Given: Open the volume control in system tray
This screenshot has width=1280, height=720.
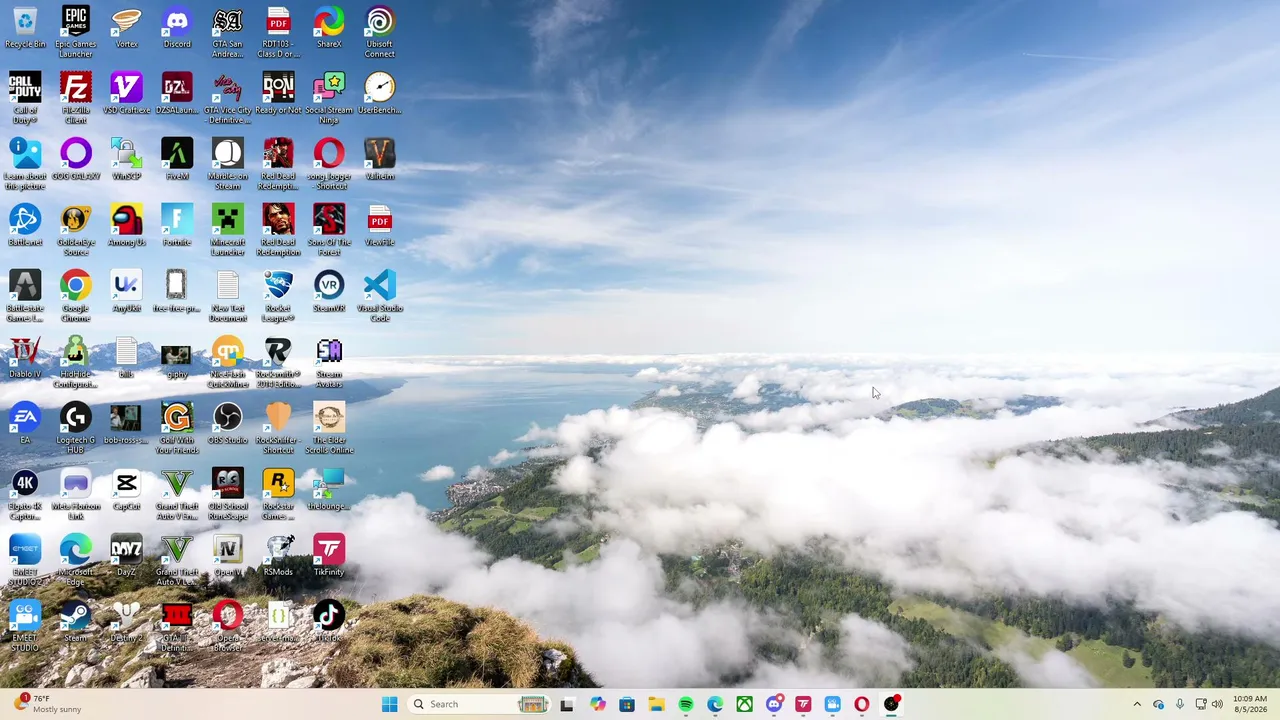Looking at the screenshot, I should (1217, 704).
